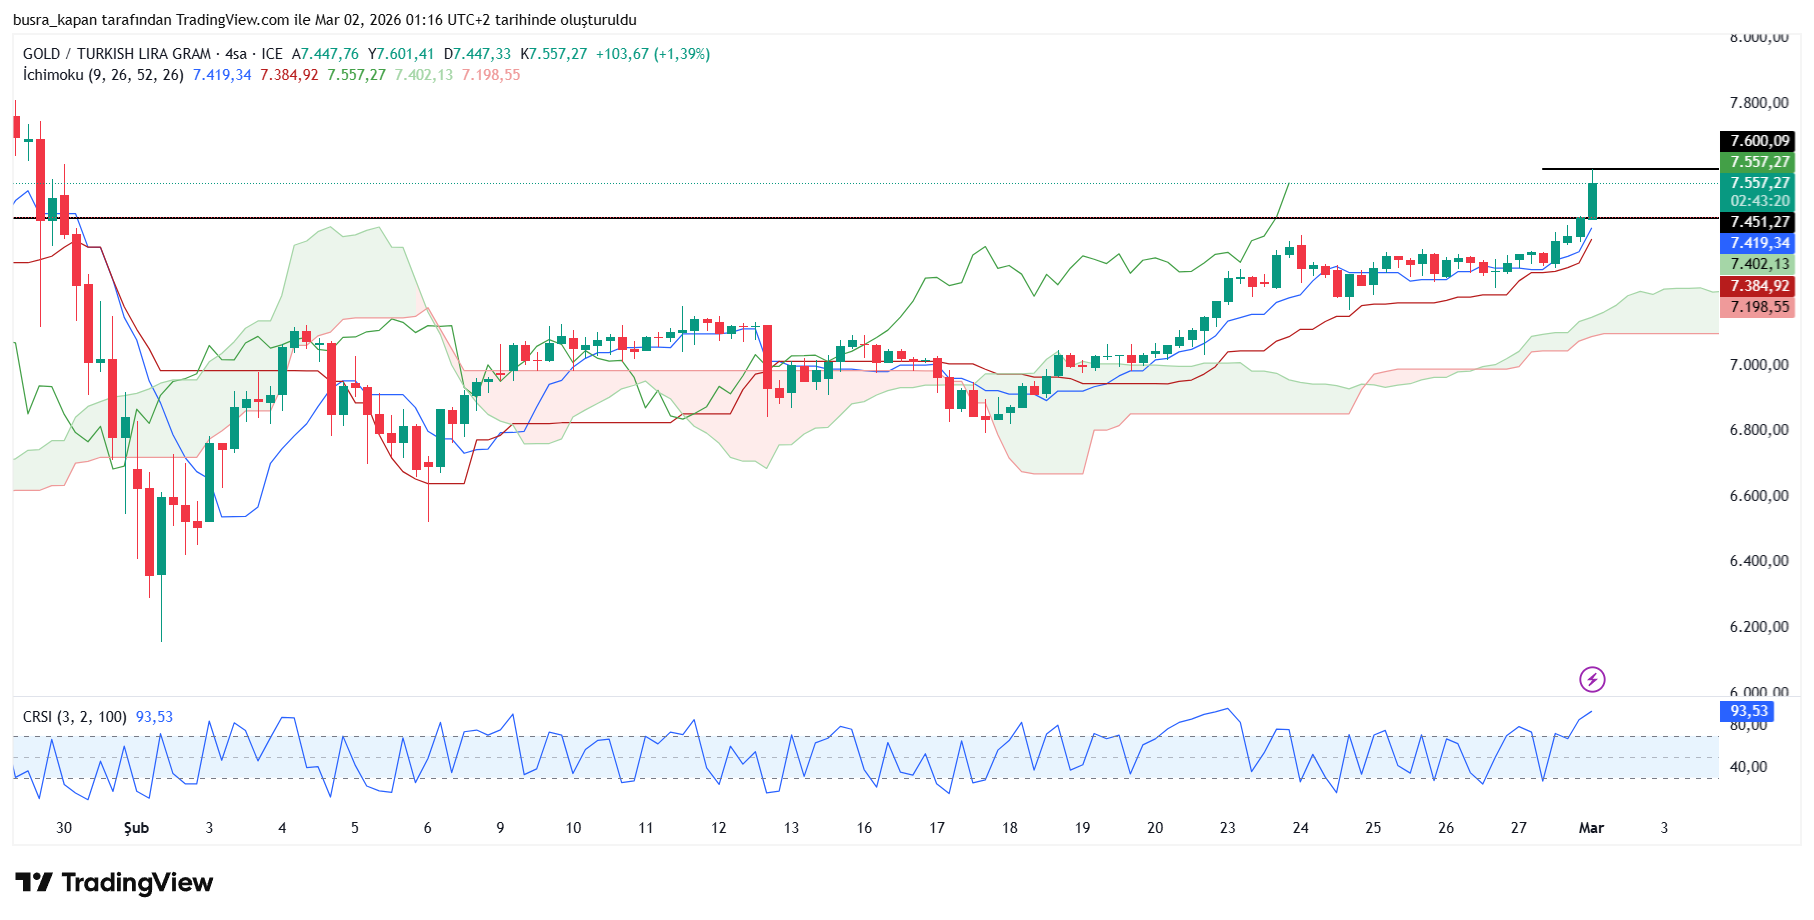This screenshot has height=920, width=1814.
Task: Select the blue 7.419,34 axis price tag
Action: pos(1759,243)
